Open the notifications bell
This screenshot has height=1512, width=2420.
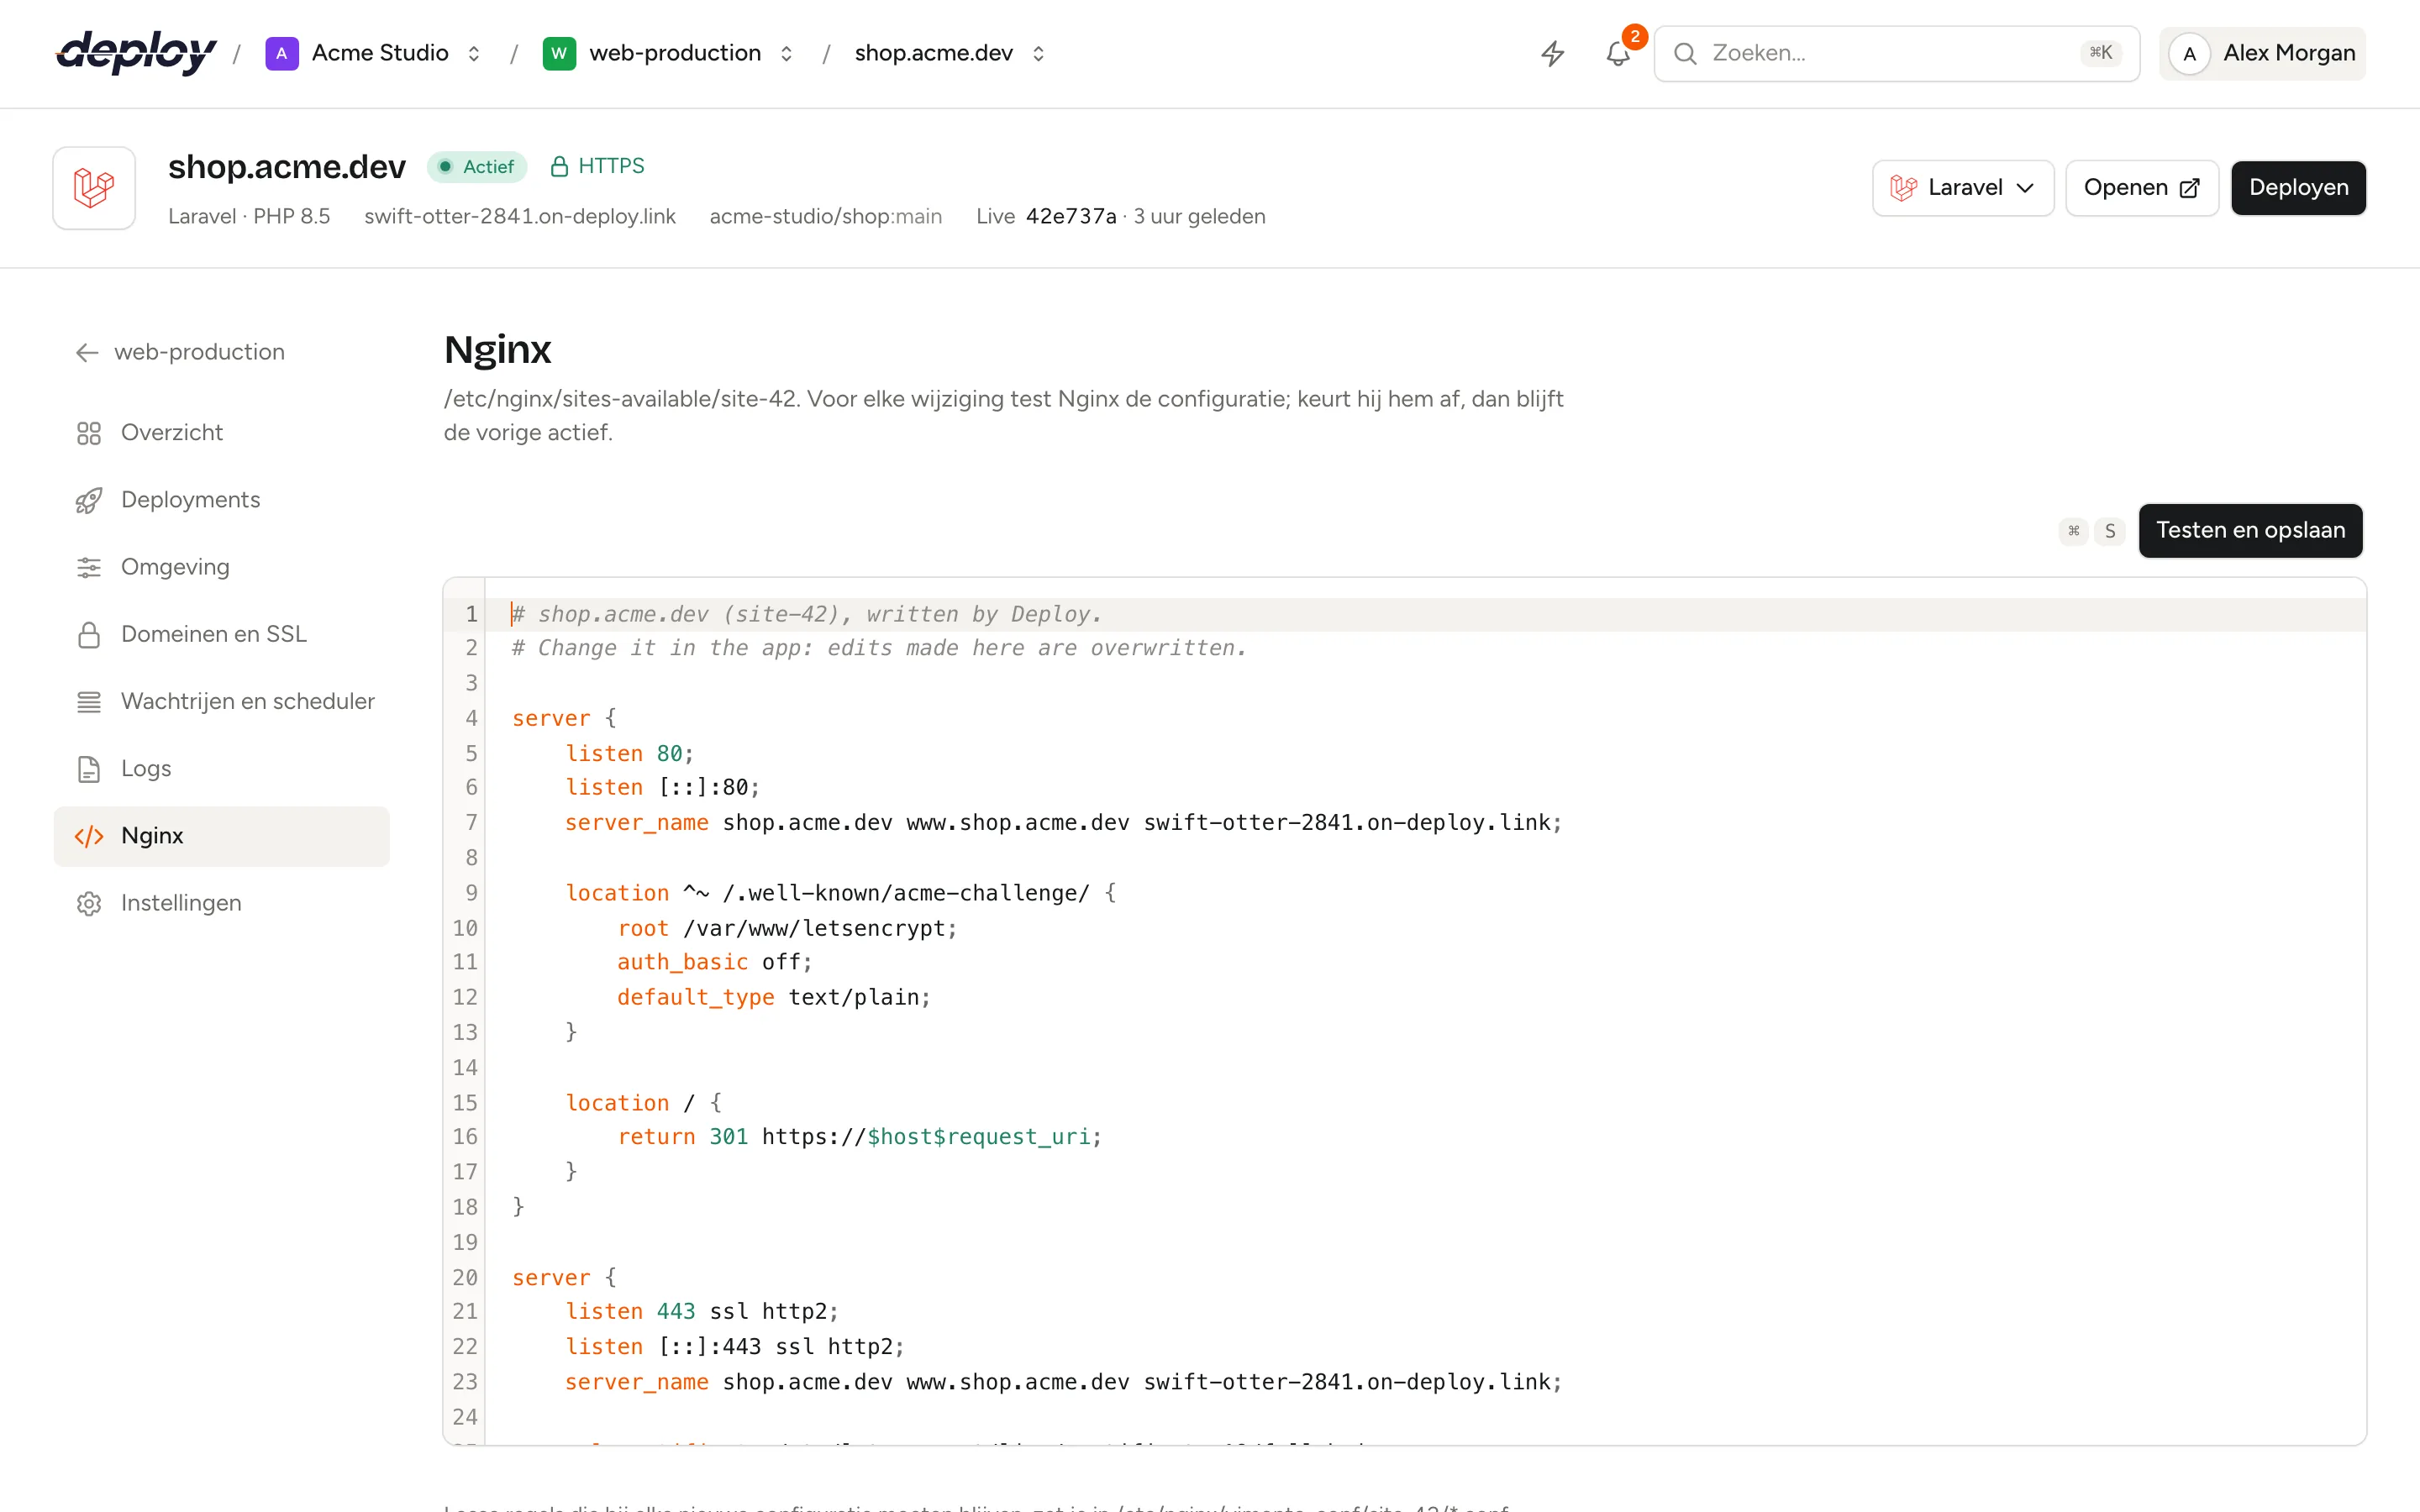1618,53
